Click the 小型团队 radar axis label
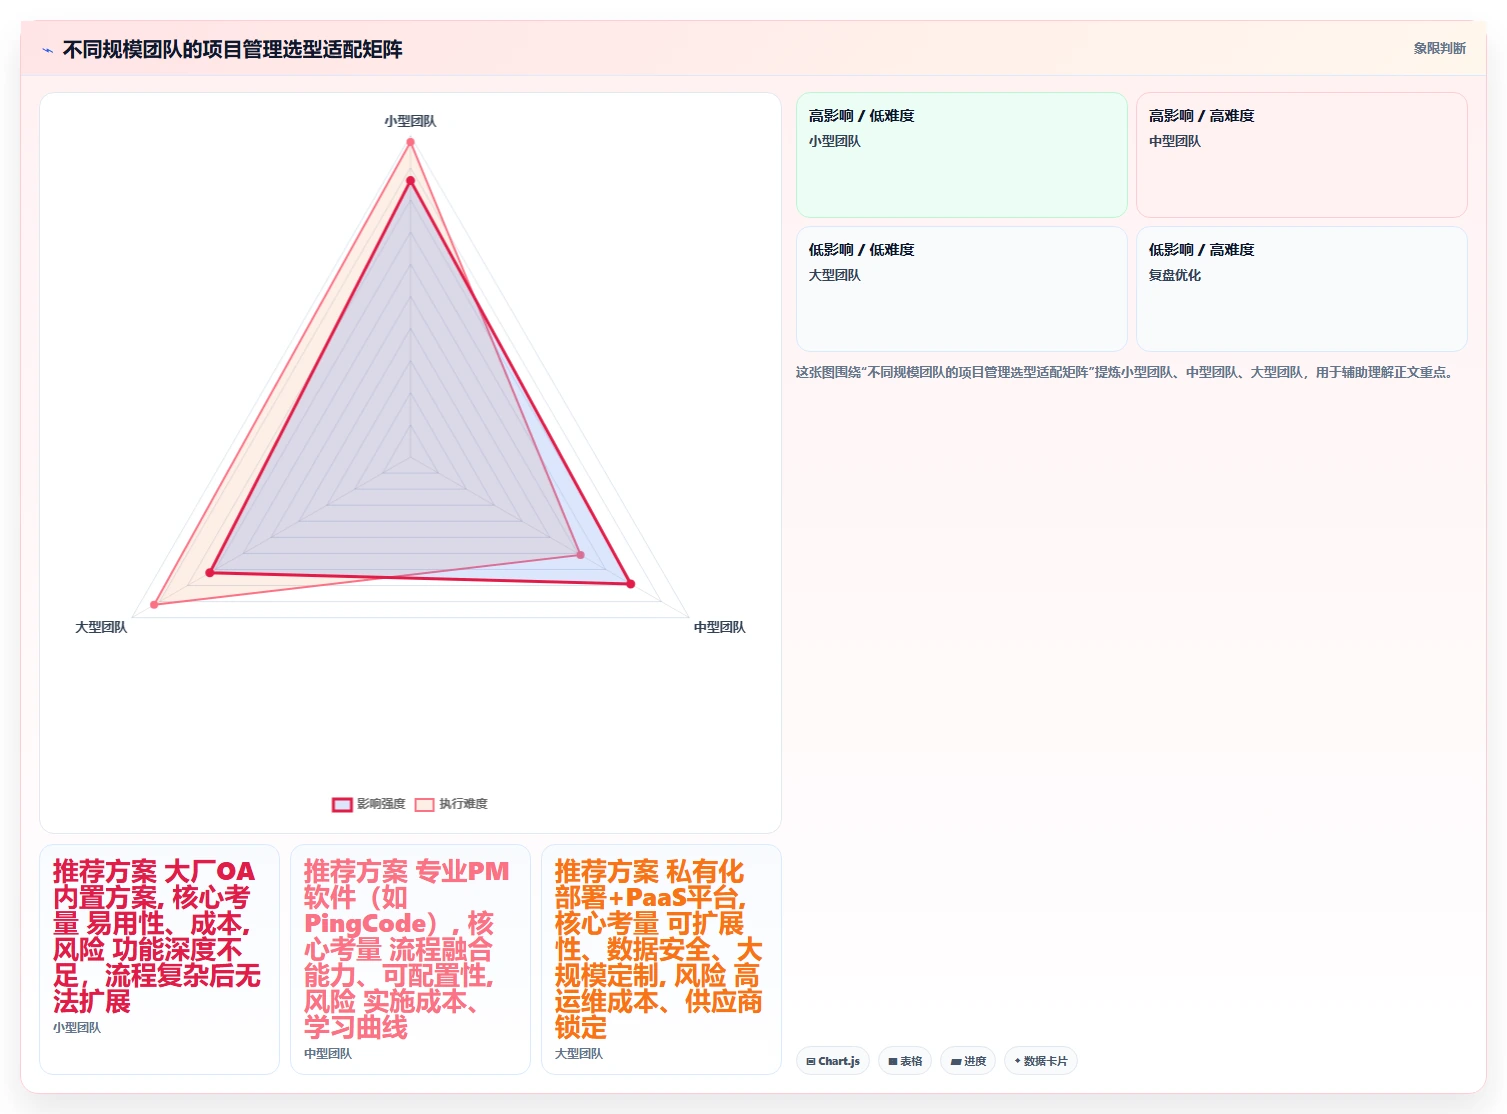 (x=410, y=121)
